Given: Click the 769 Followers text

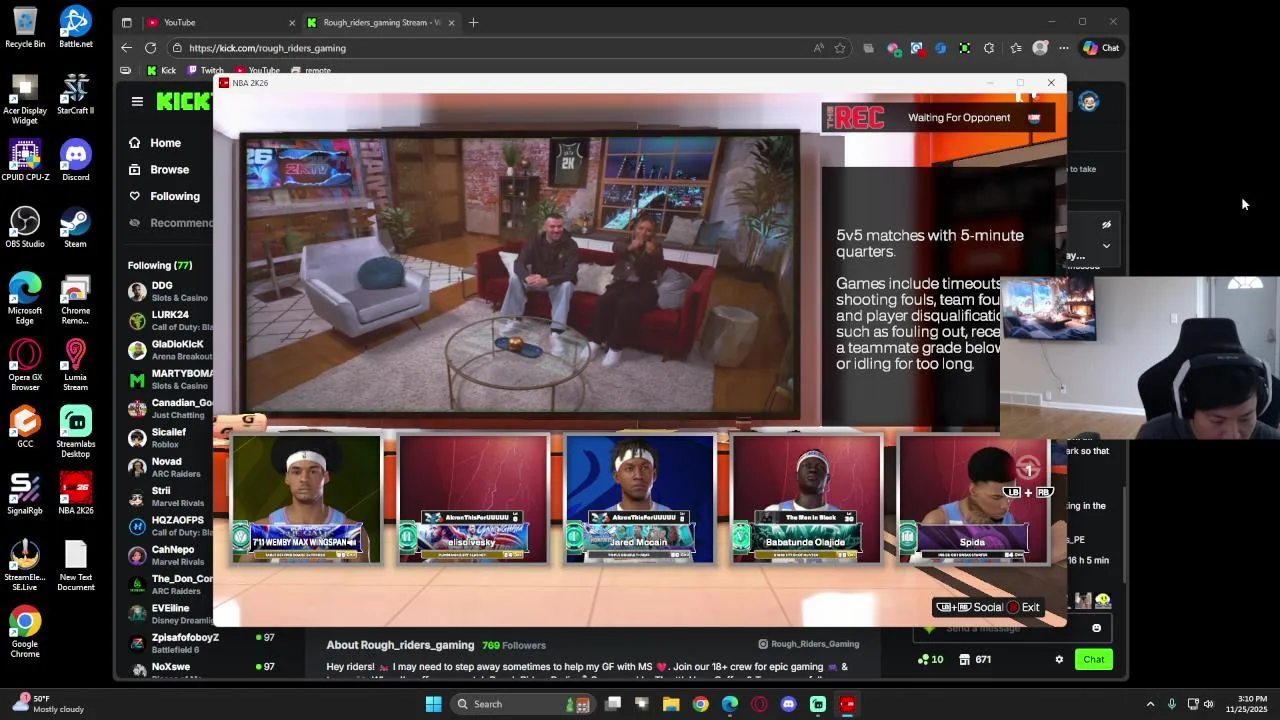Looking at the screenshot, I should click(514, 645).
